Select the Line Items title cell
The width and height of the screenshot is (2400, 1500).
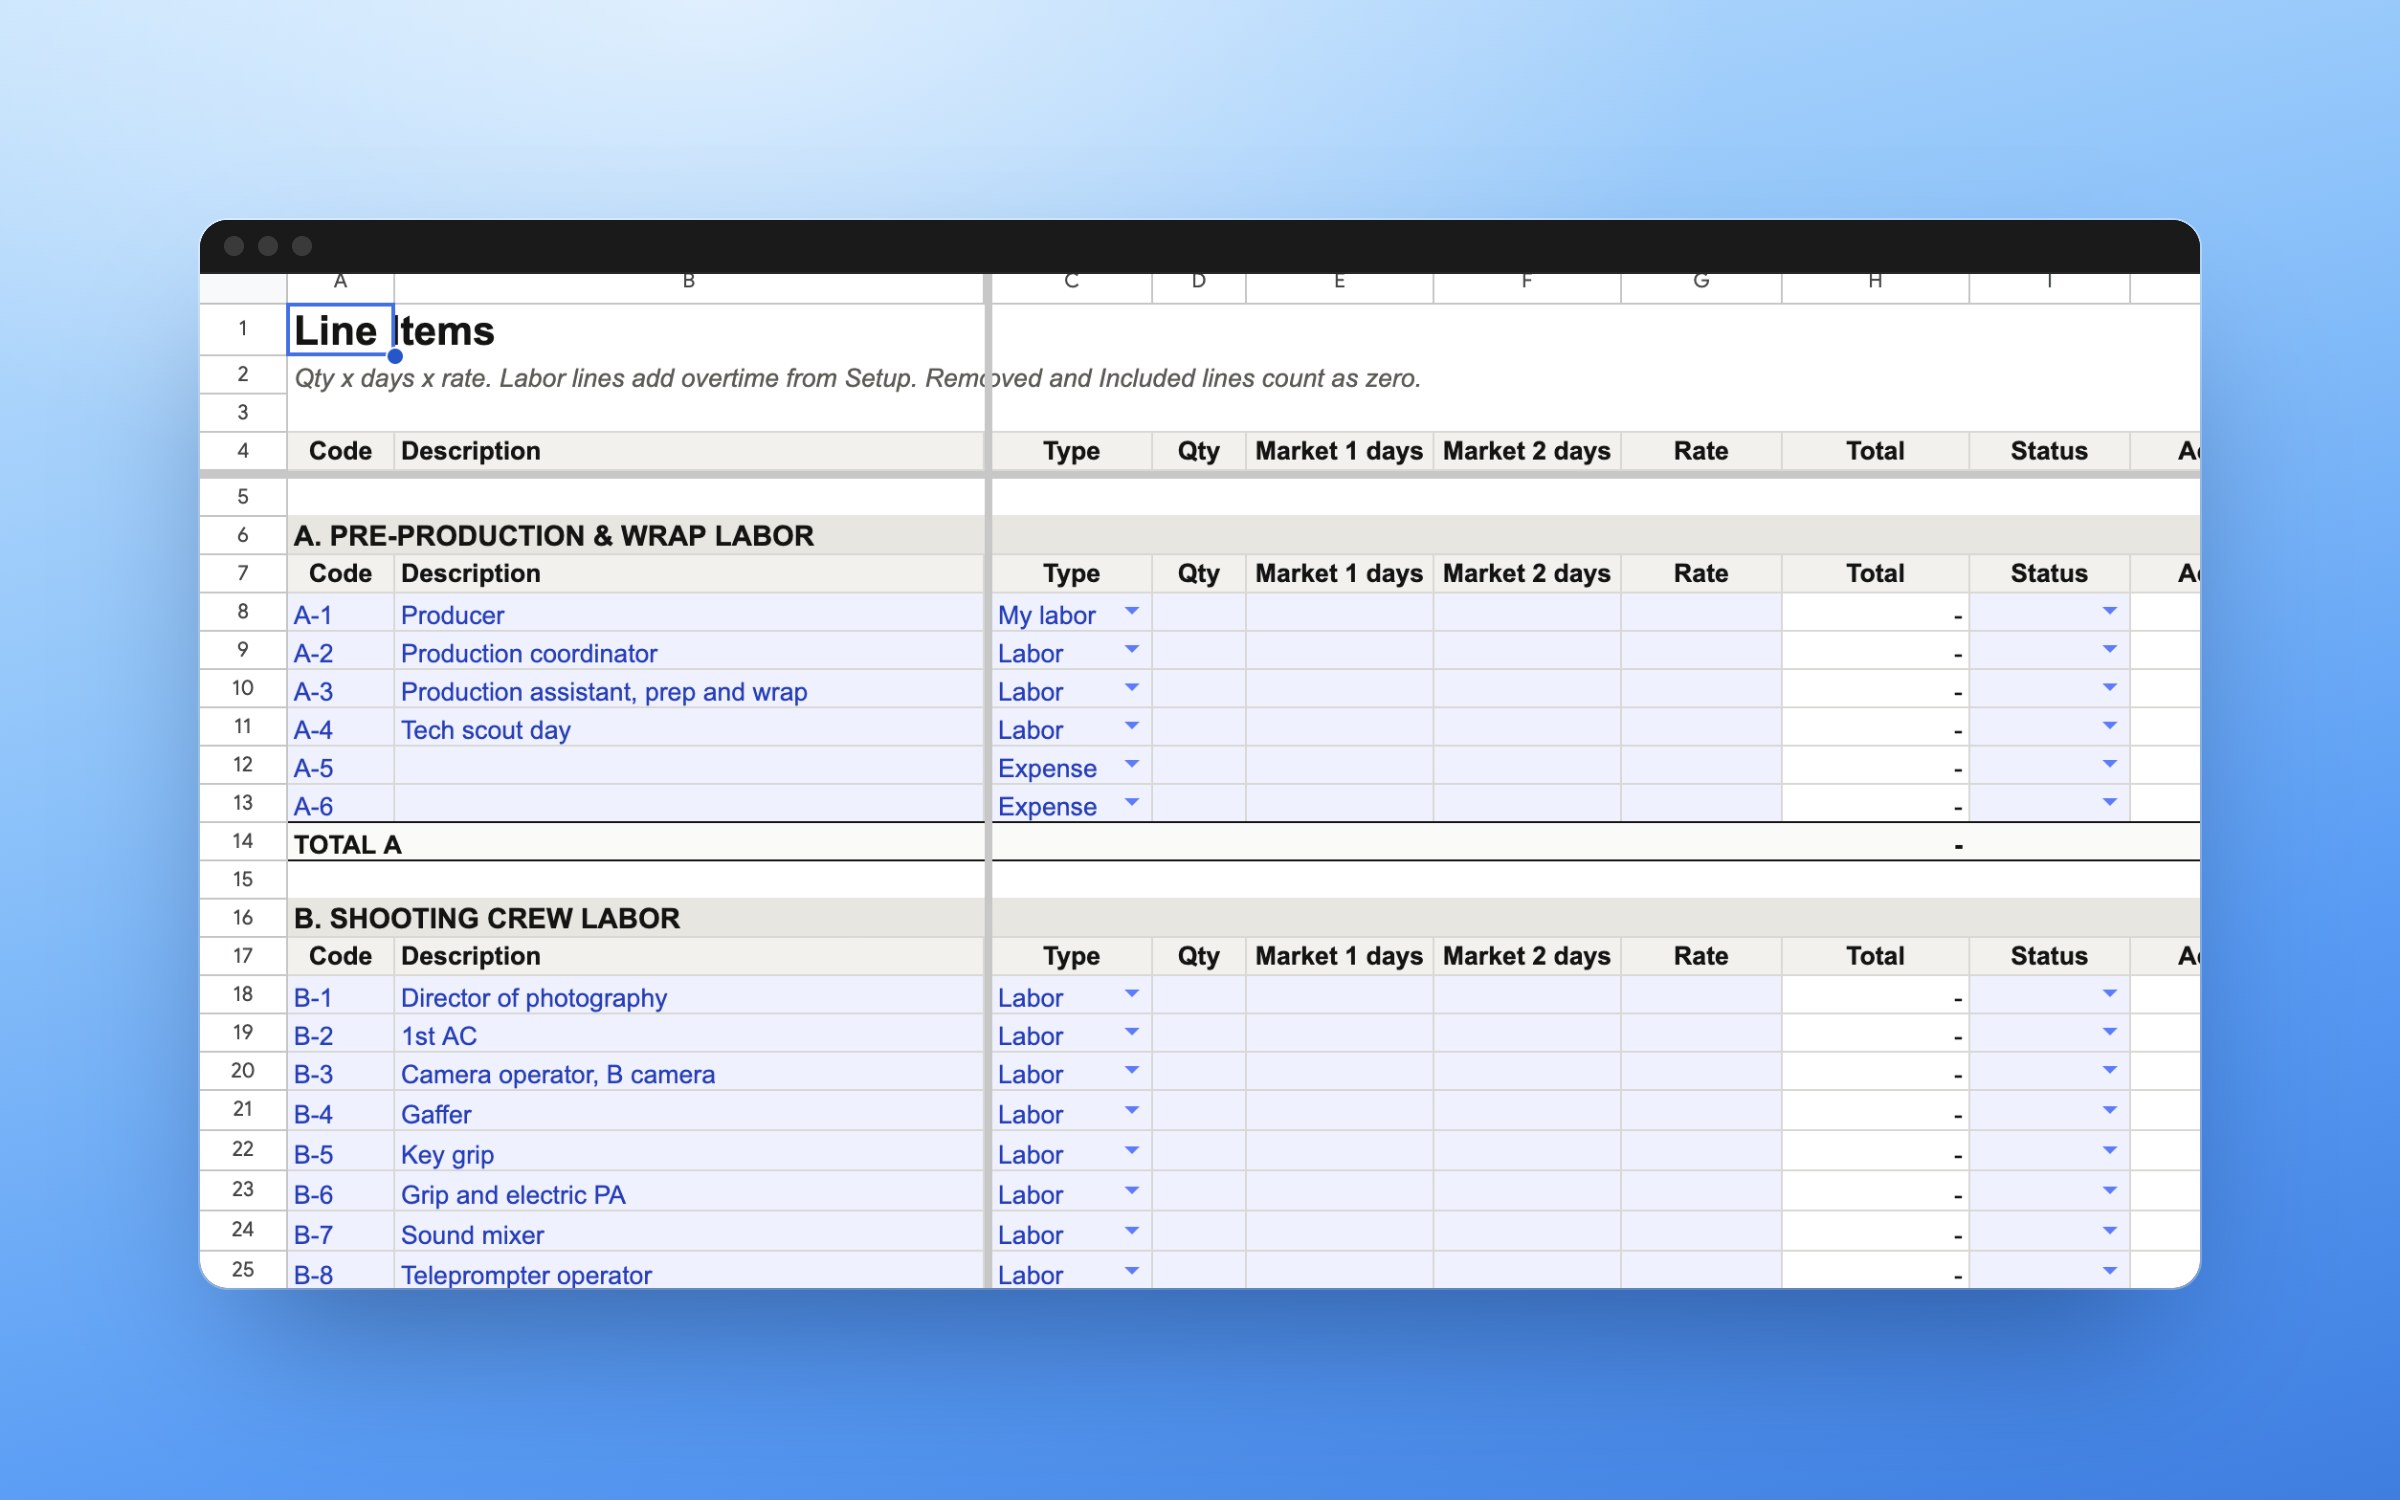pos(340,330)
